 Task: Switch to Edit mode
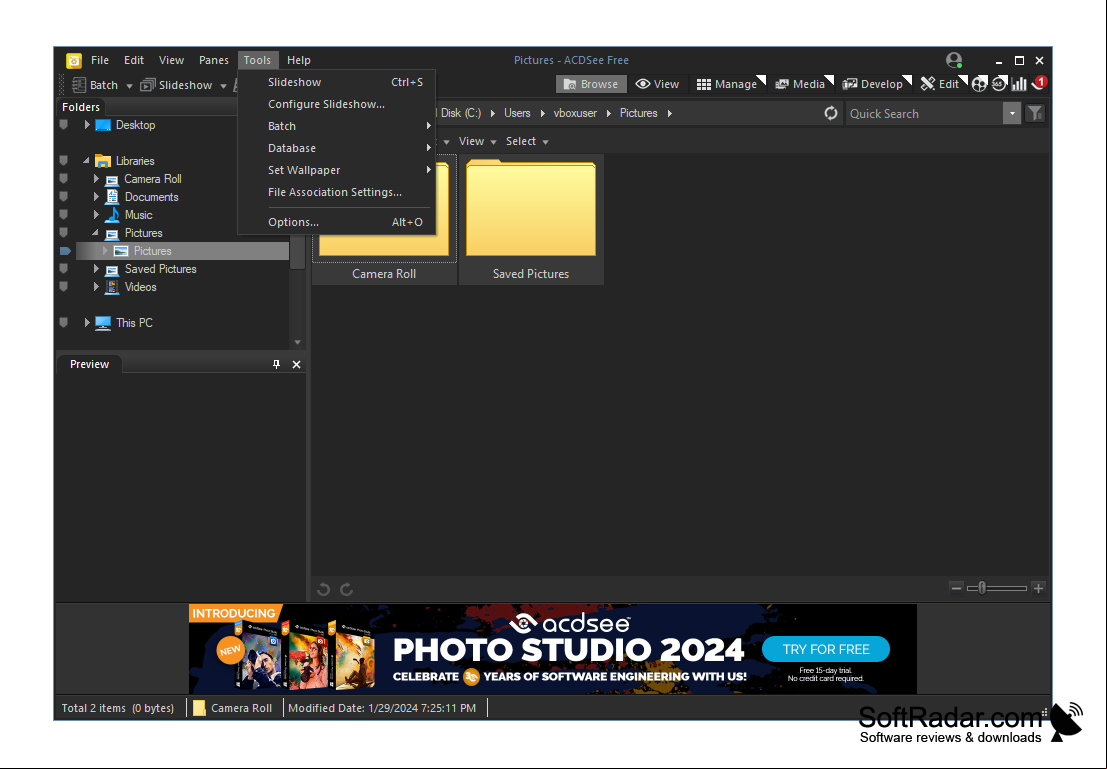point(940,84)
